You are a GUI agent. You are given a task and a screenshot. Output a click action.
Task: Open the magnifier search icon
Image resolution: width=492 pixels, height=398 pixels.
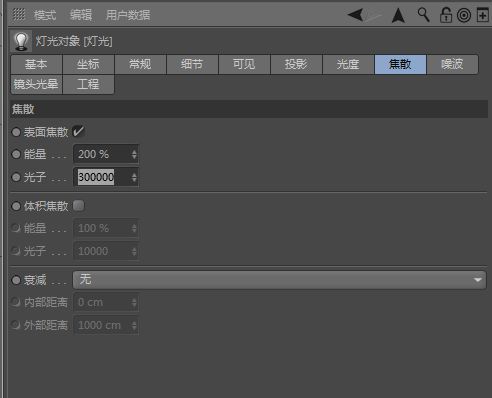[x=423, y=15]
